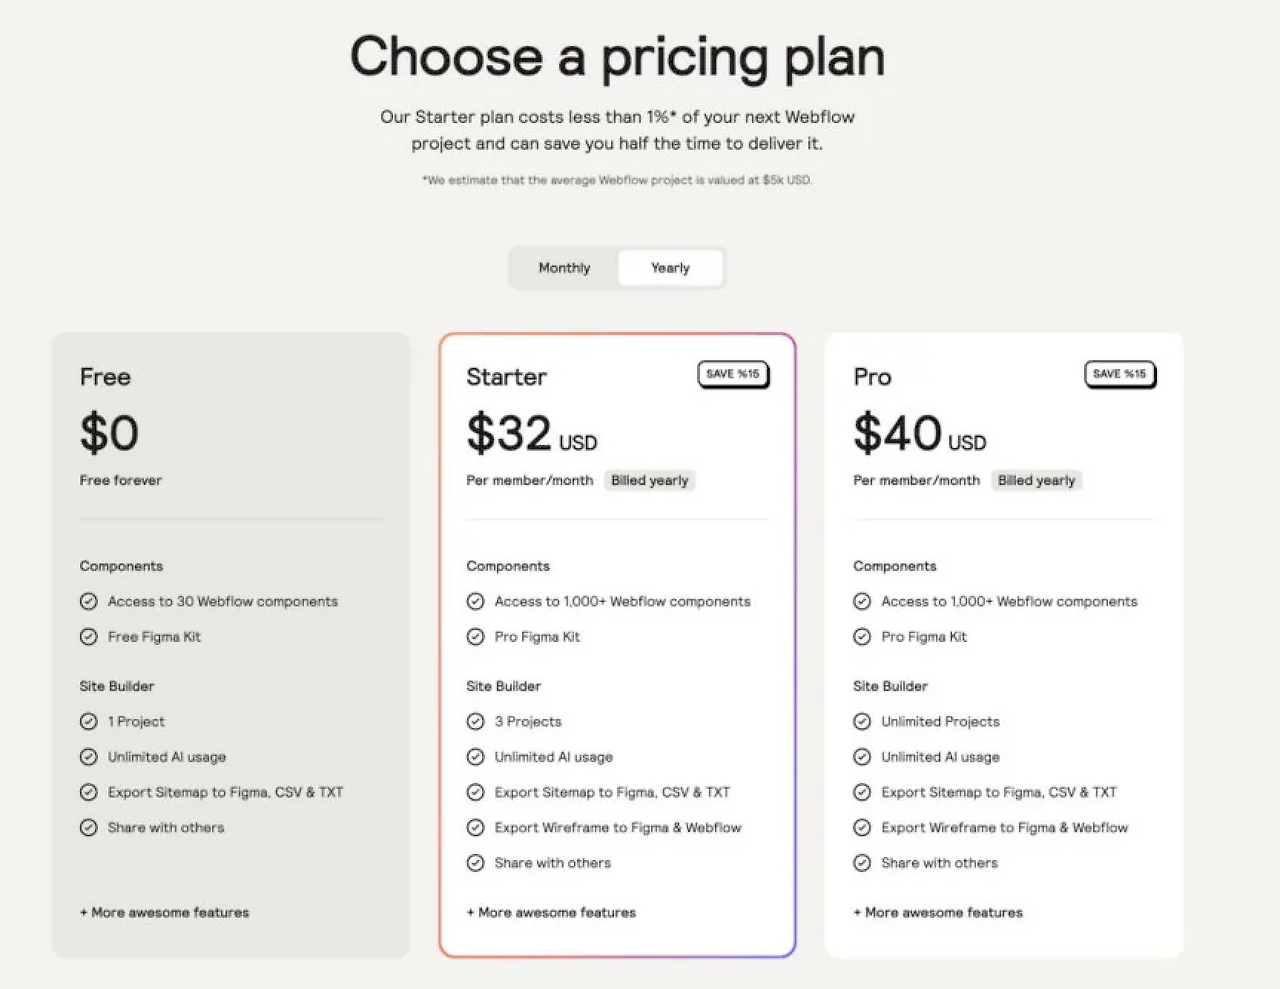Expand '+ More awesome features' in Pro plan
The width and height of the screenshot is (1280, 989).
click(938, 913)
